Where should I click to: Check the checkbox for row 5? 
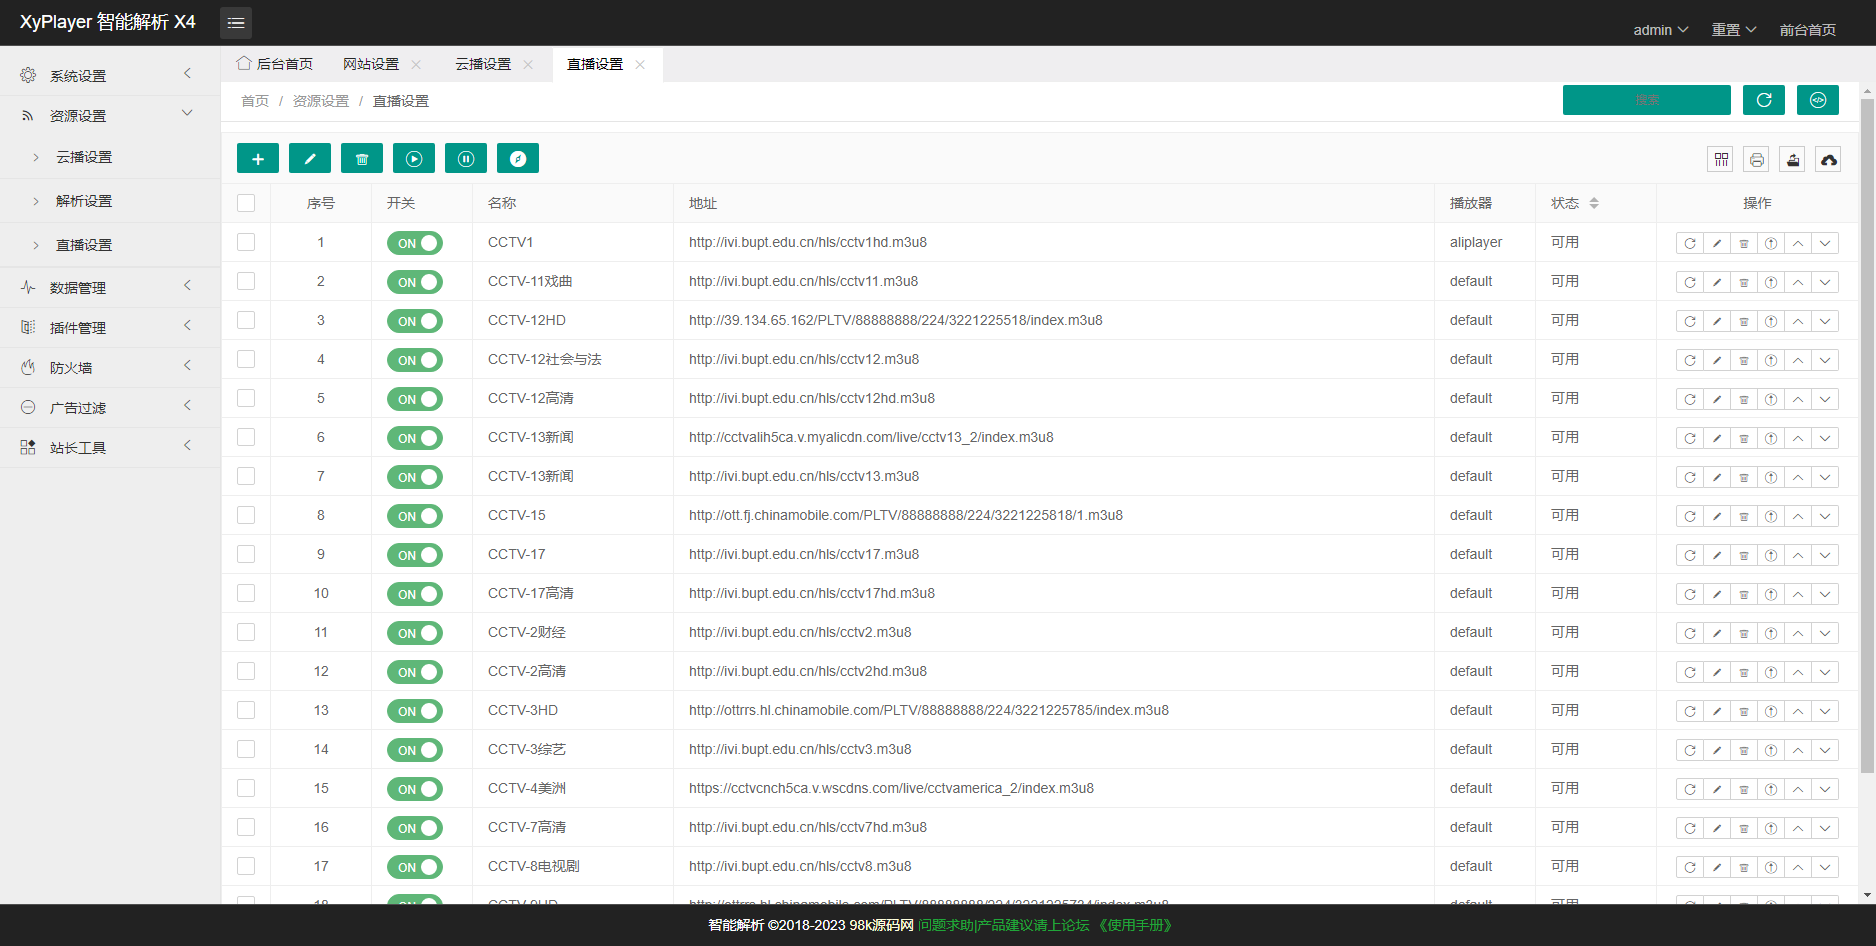246,398
